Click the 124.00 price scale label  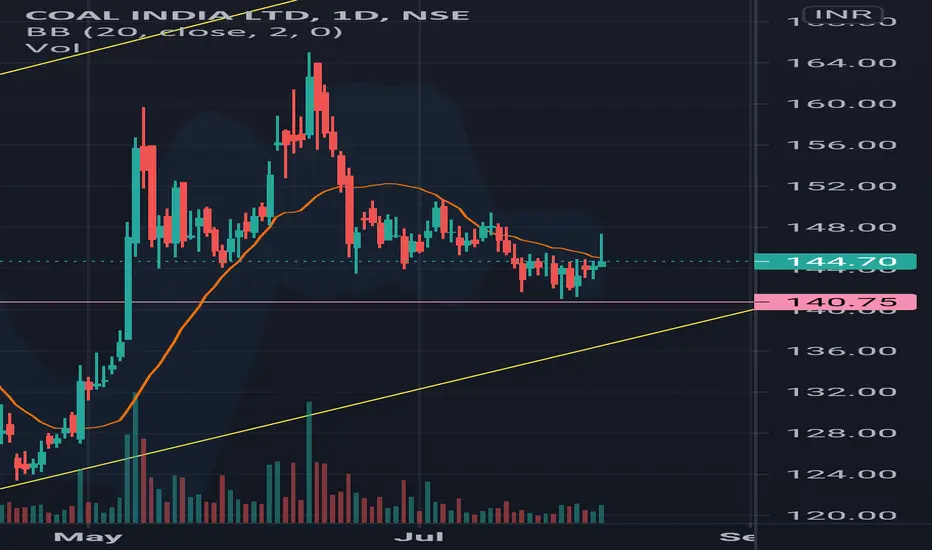pos(841,474)
